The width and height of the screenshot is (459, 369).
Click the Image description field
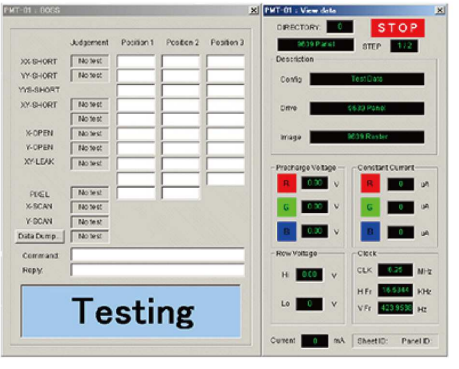(367, 137)
